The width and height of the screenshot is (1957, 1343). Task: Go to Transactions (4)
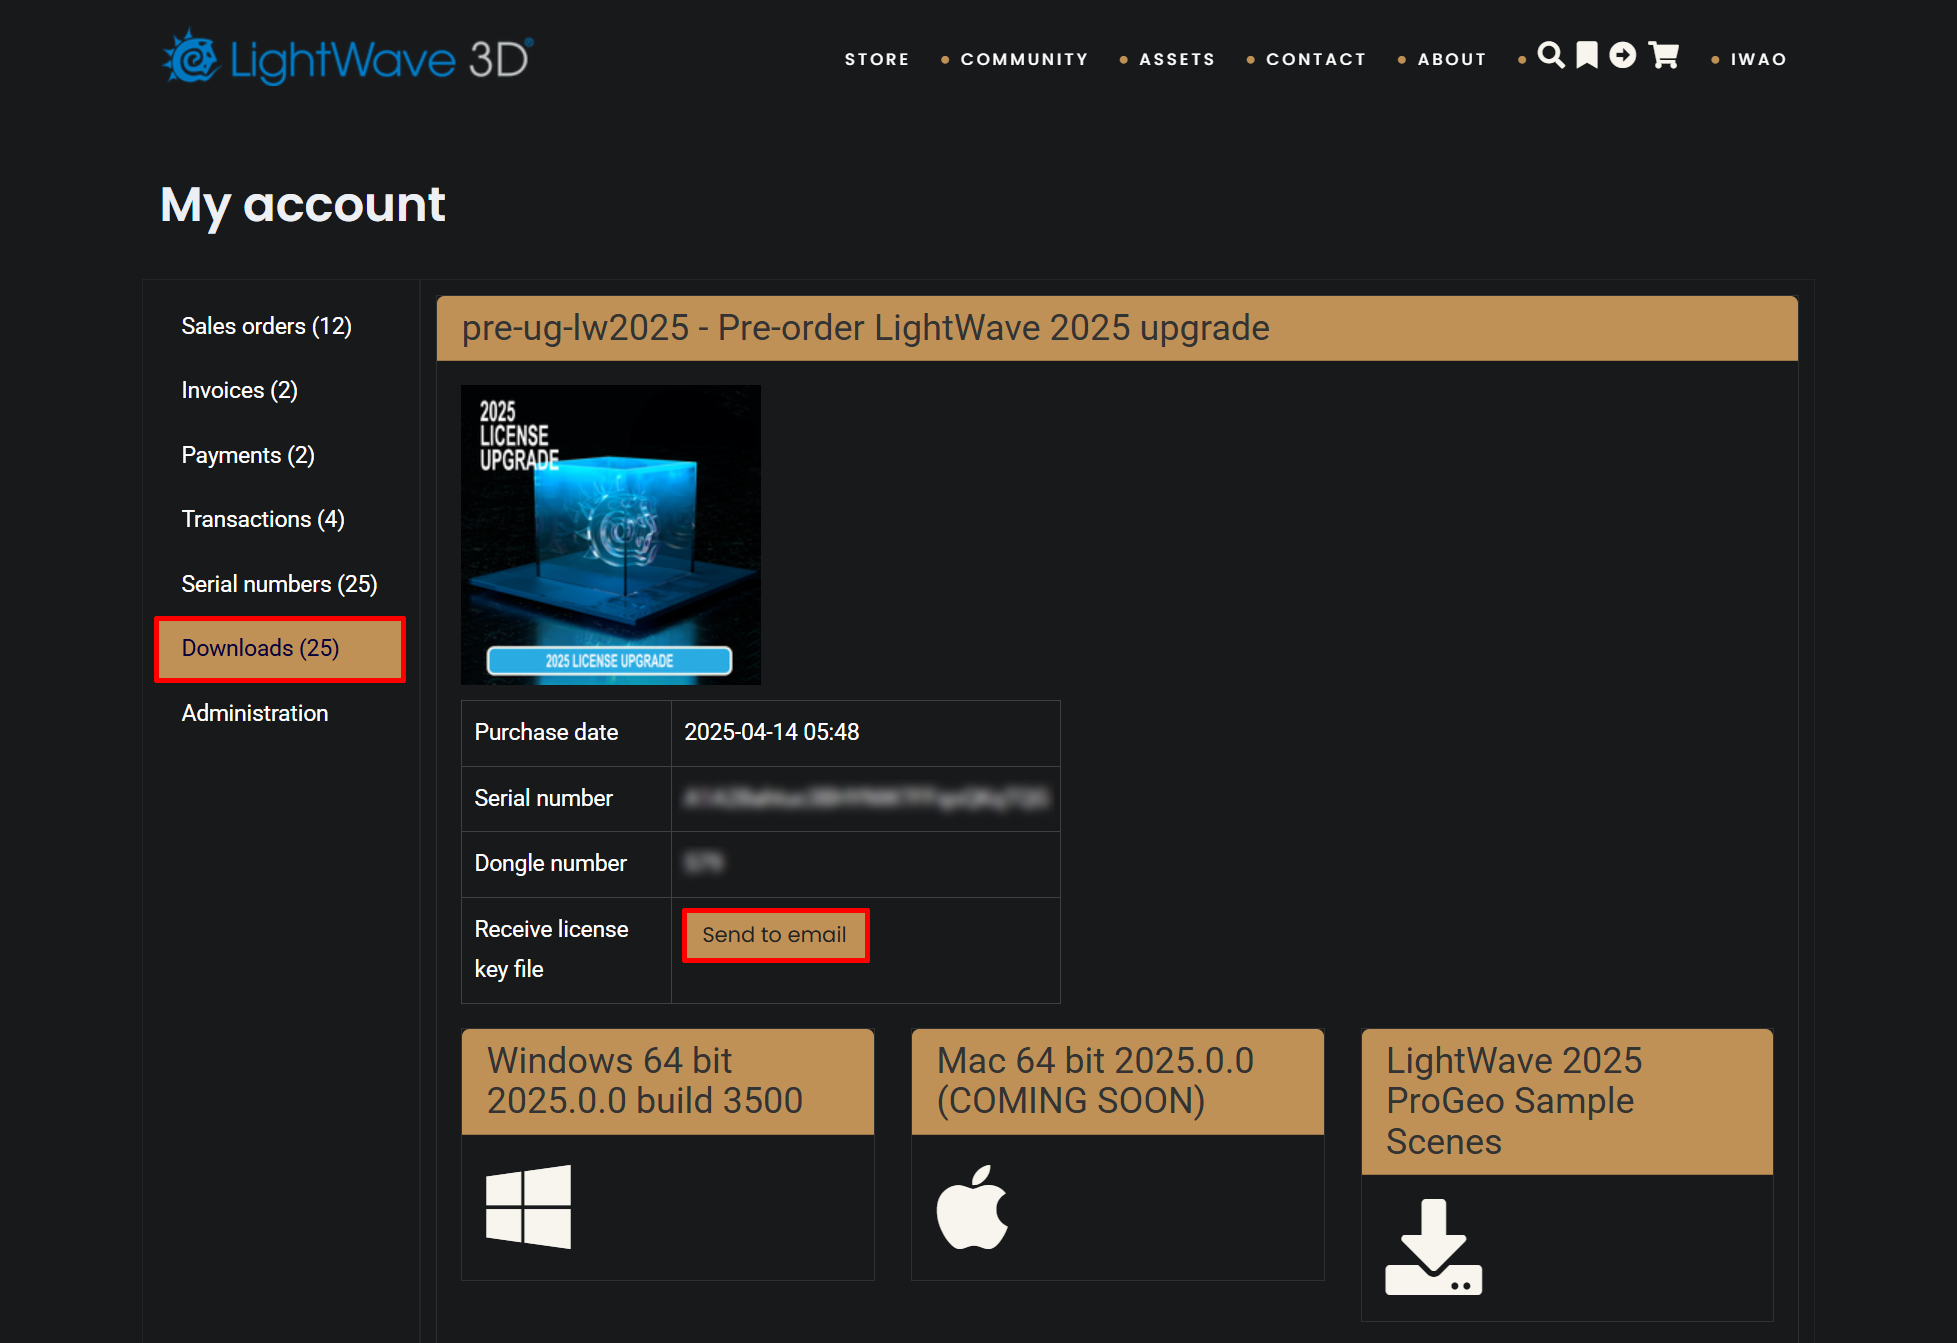263,519
